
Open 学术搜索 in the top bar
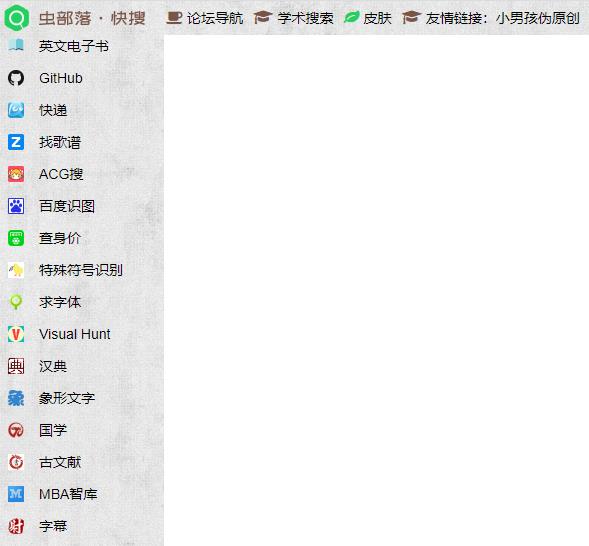coord(305,18)
